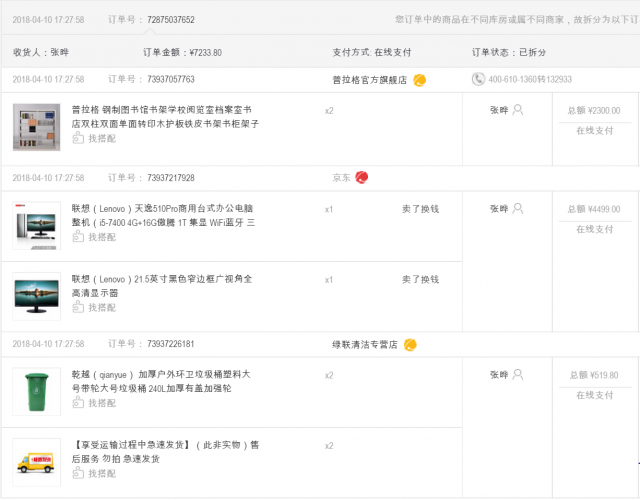Open the 绿联清洁专营店 shop link
The image size is (640, 500).
(365, 345)
